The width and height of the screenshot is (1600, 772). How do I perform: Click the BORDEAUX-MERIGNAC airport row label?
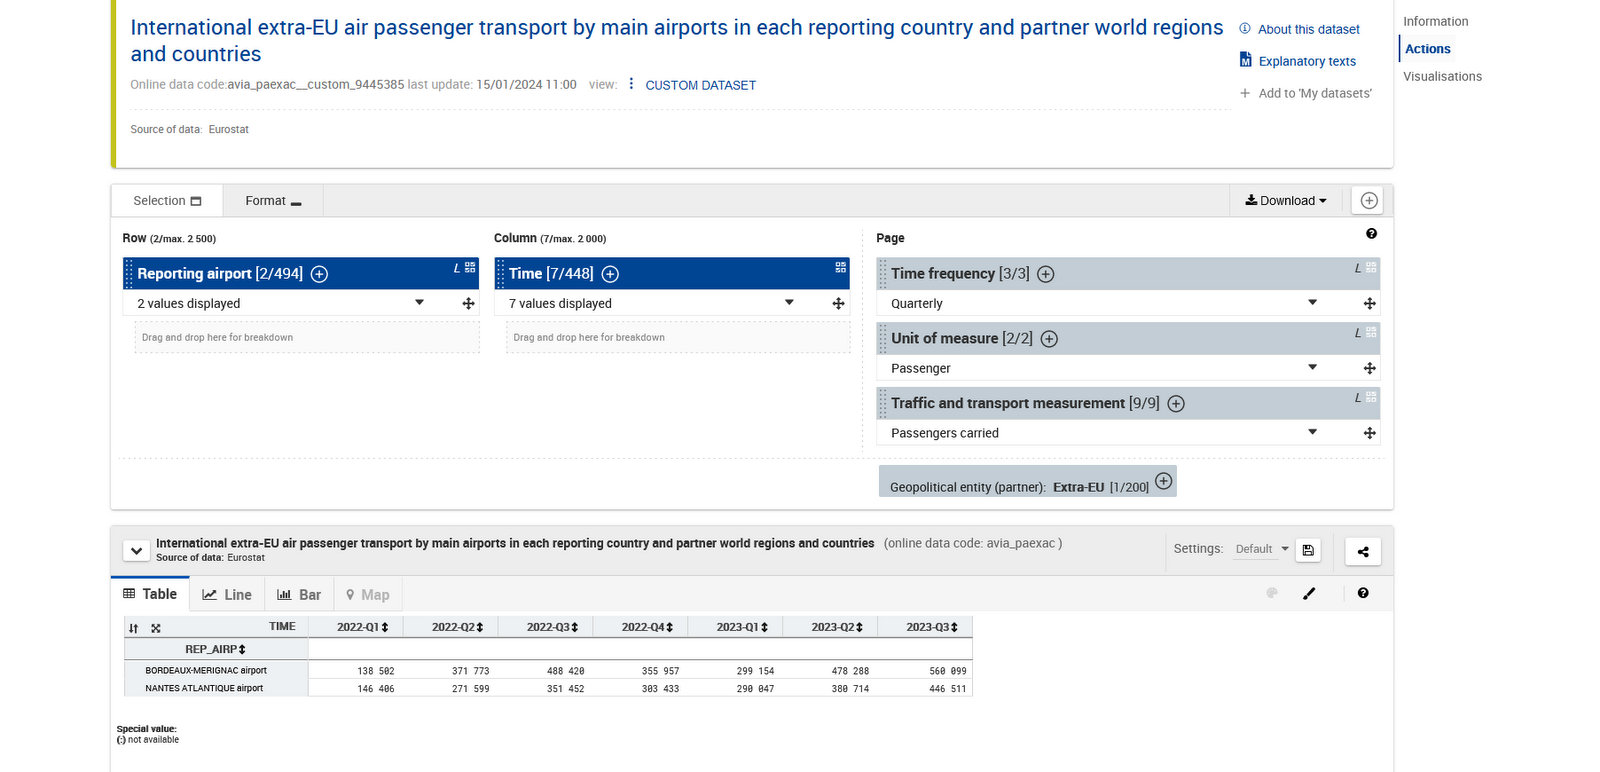[x=206, y=671]
